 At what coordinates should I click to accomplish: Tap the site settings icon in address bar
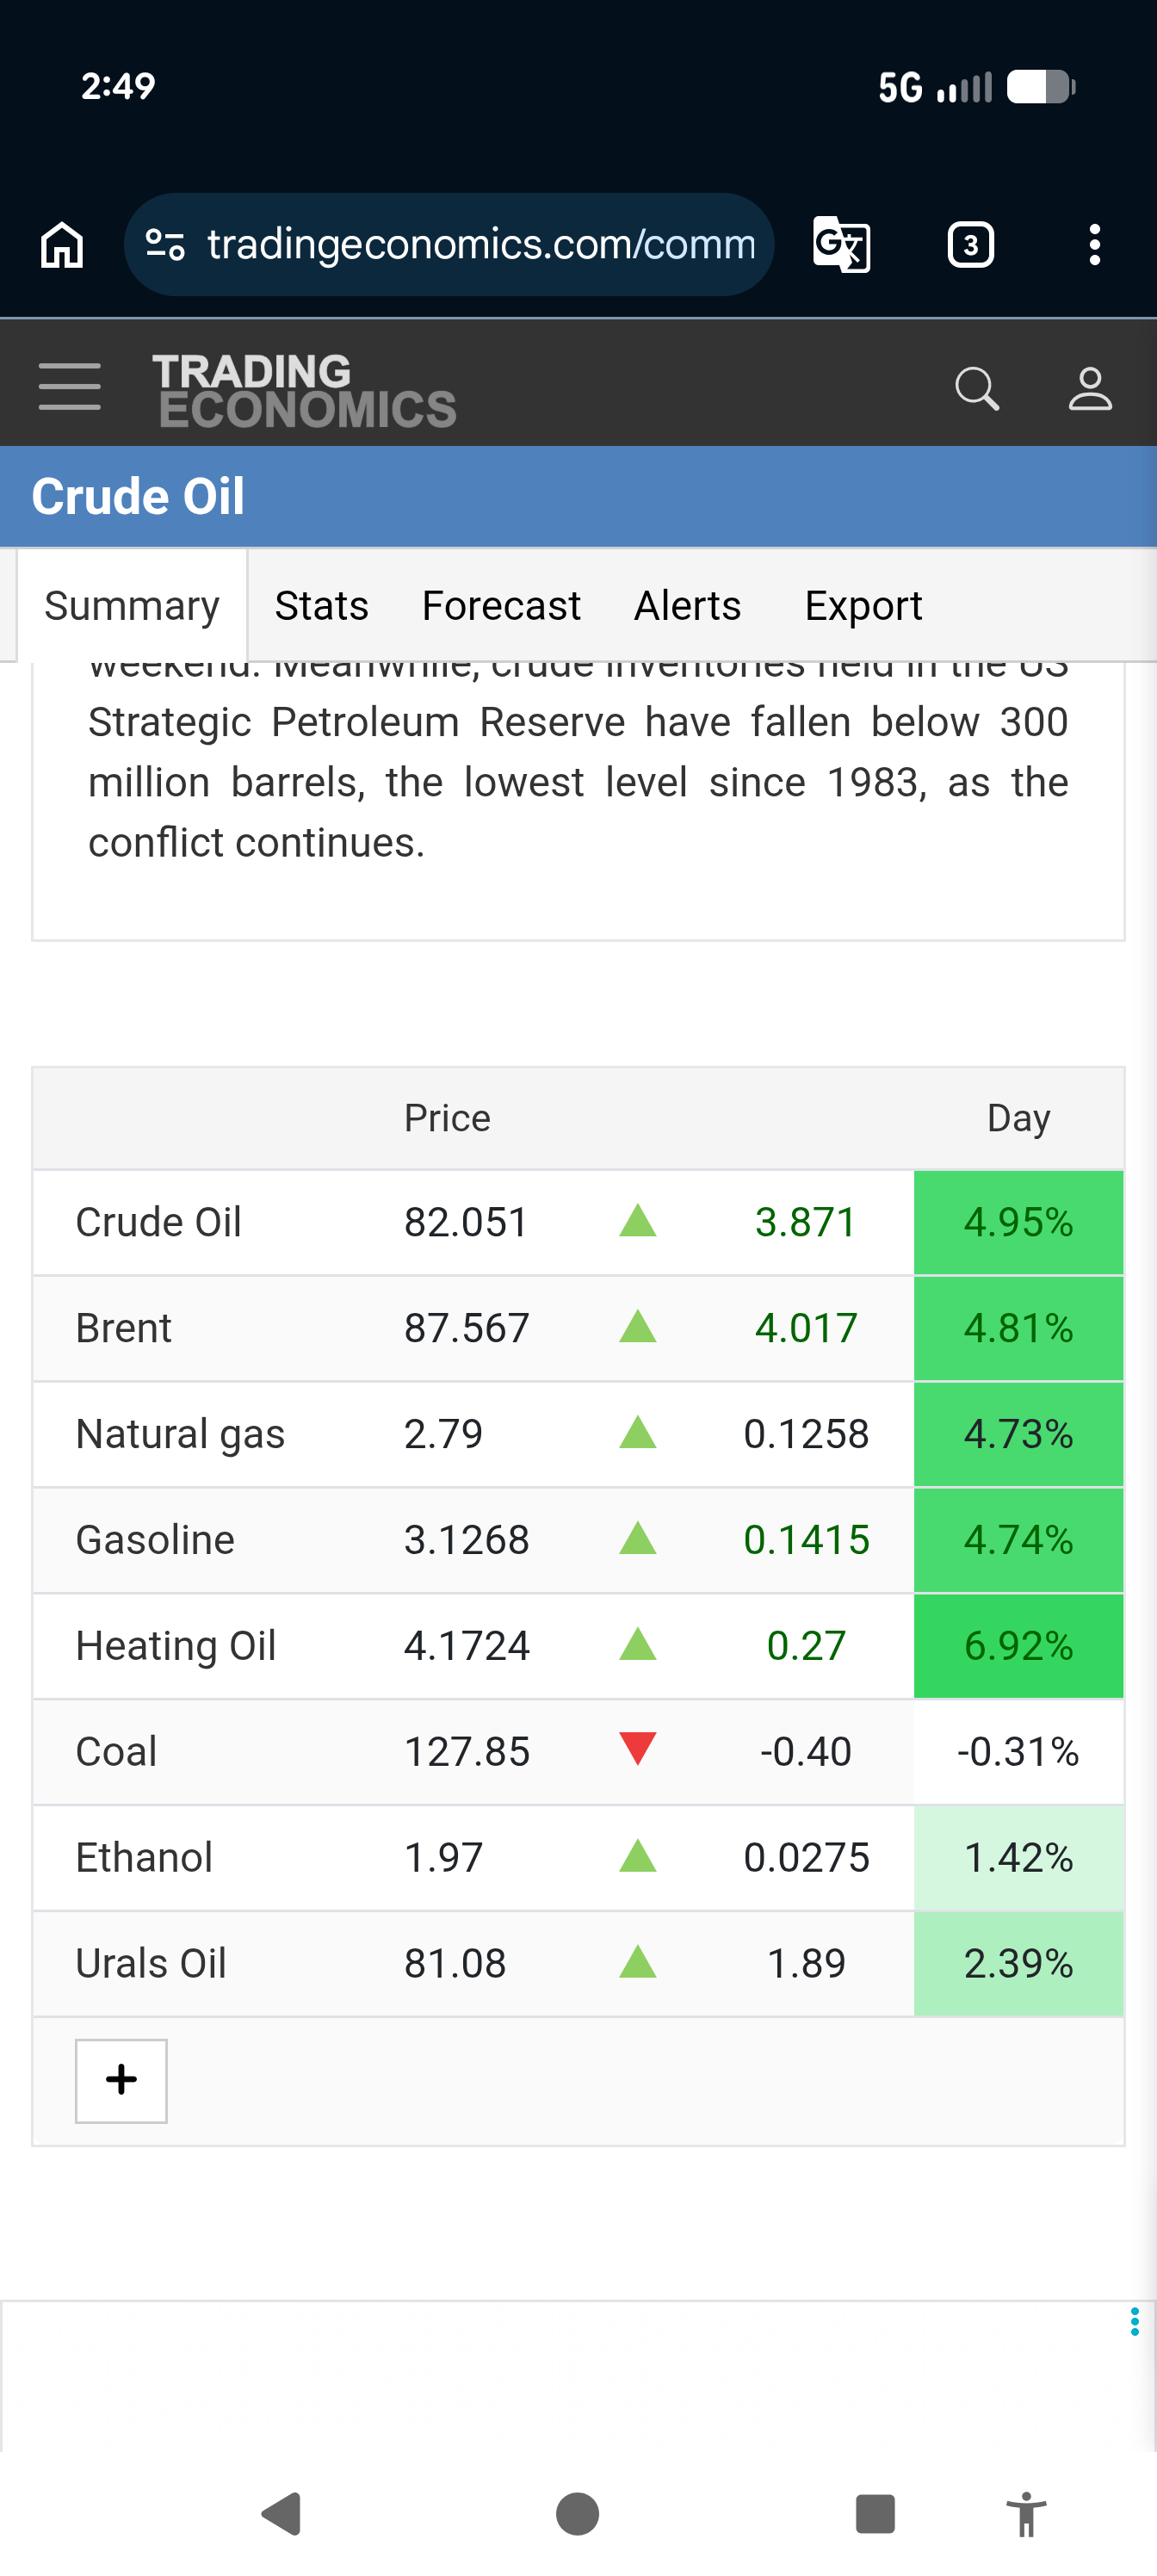(165, 245)
